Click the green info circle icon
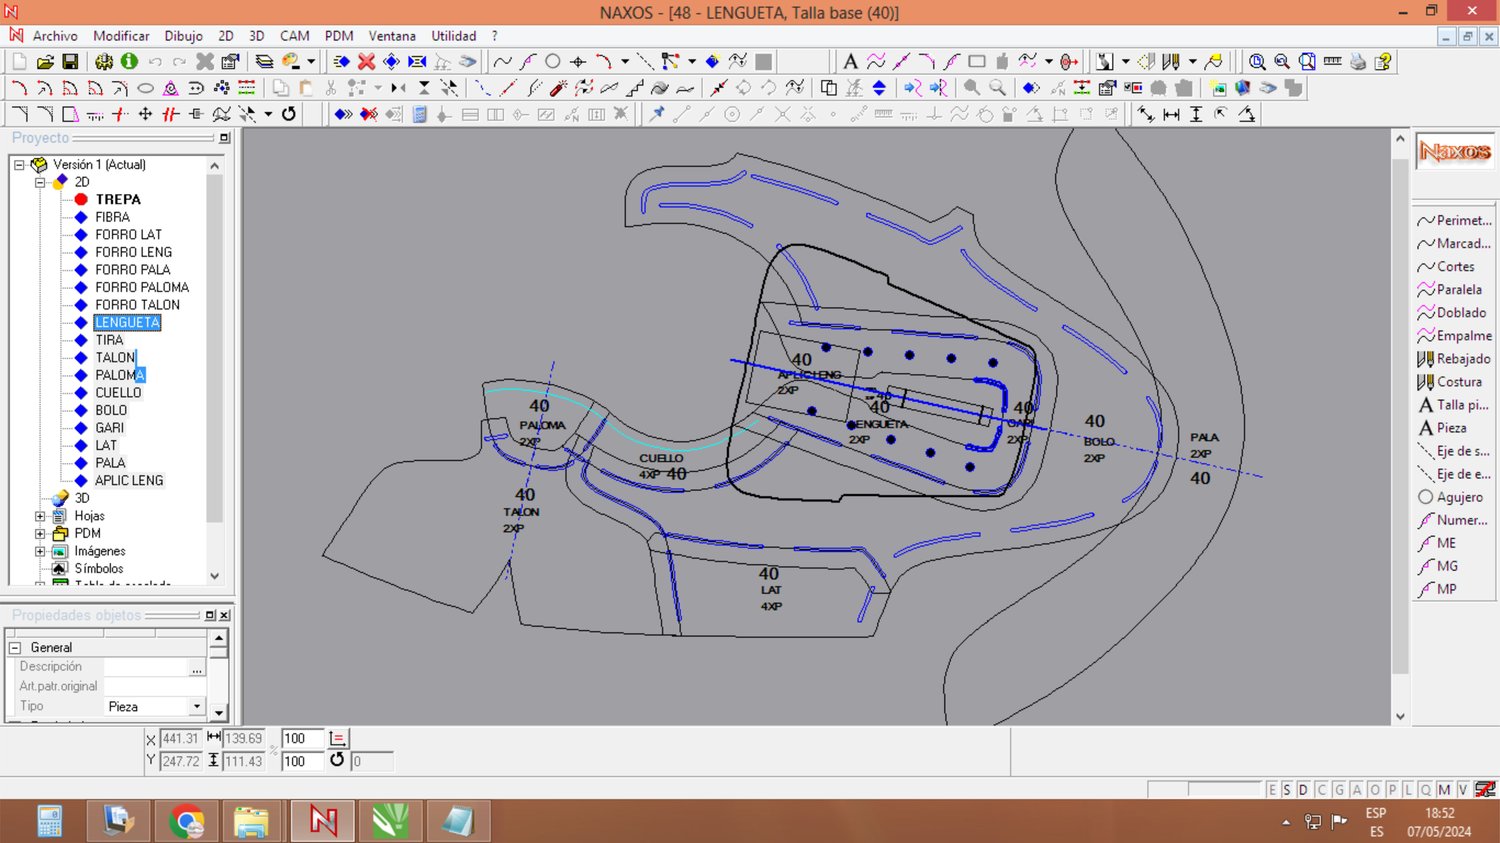The height and width of the screenshot is (843, 1500). pyautogui.click(x=129, y=61)
